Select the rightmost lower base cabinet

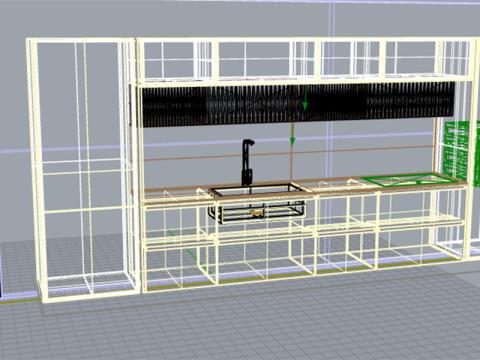point(422,227)
